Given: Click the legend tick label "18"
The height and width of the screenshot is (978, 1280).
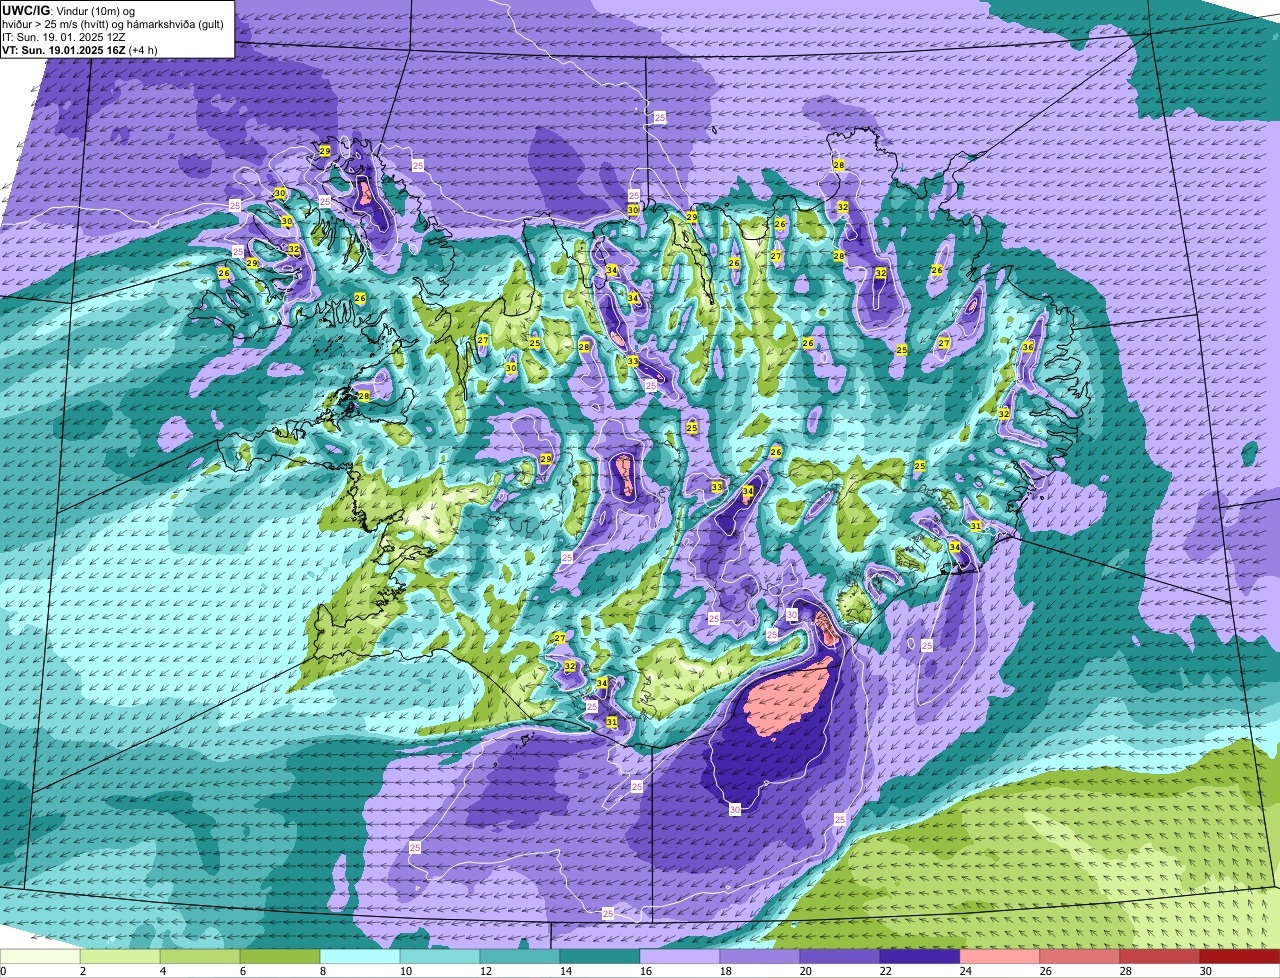Looking at the screenshot, I should point(726,971).
